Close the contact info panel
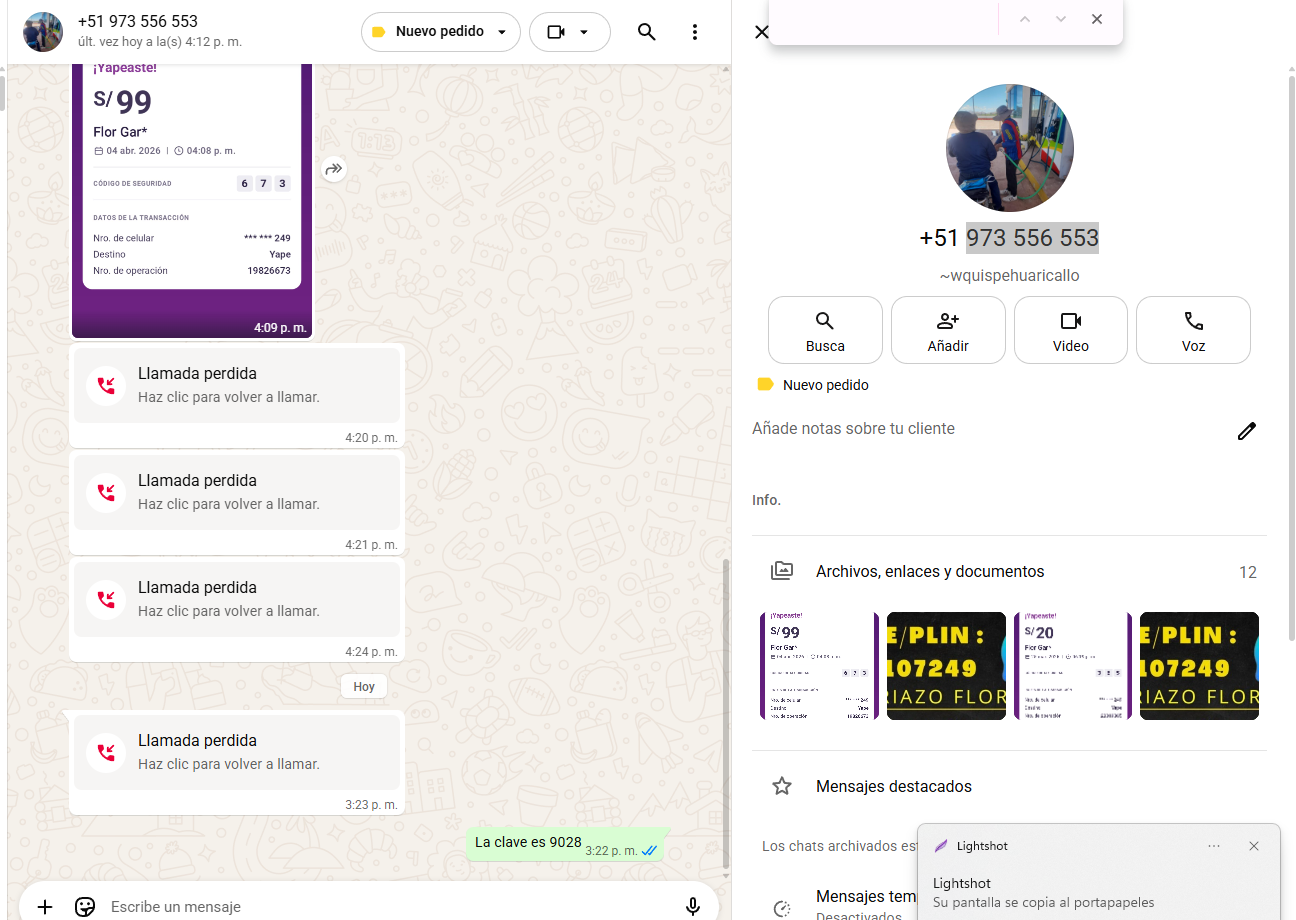The height and width of the screenshot is (920, 1296). coord(761,32)
